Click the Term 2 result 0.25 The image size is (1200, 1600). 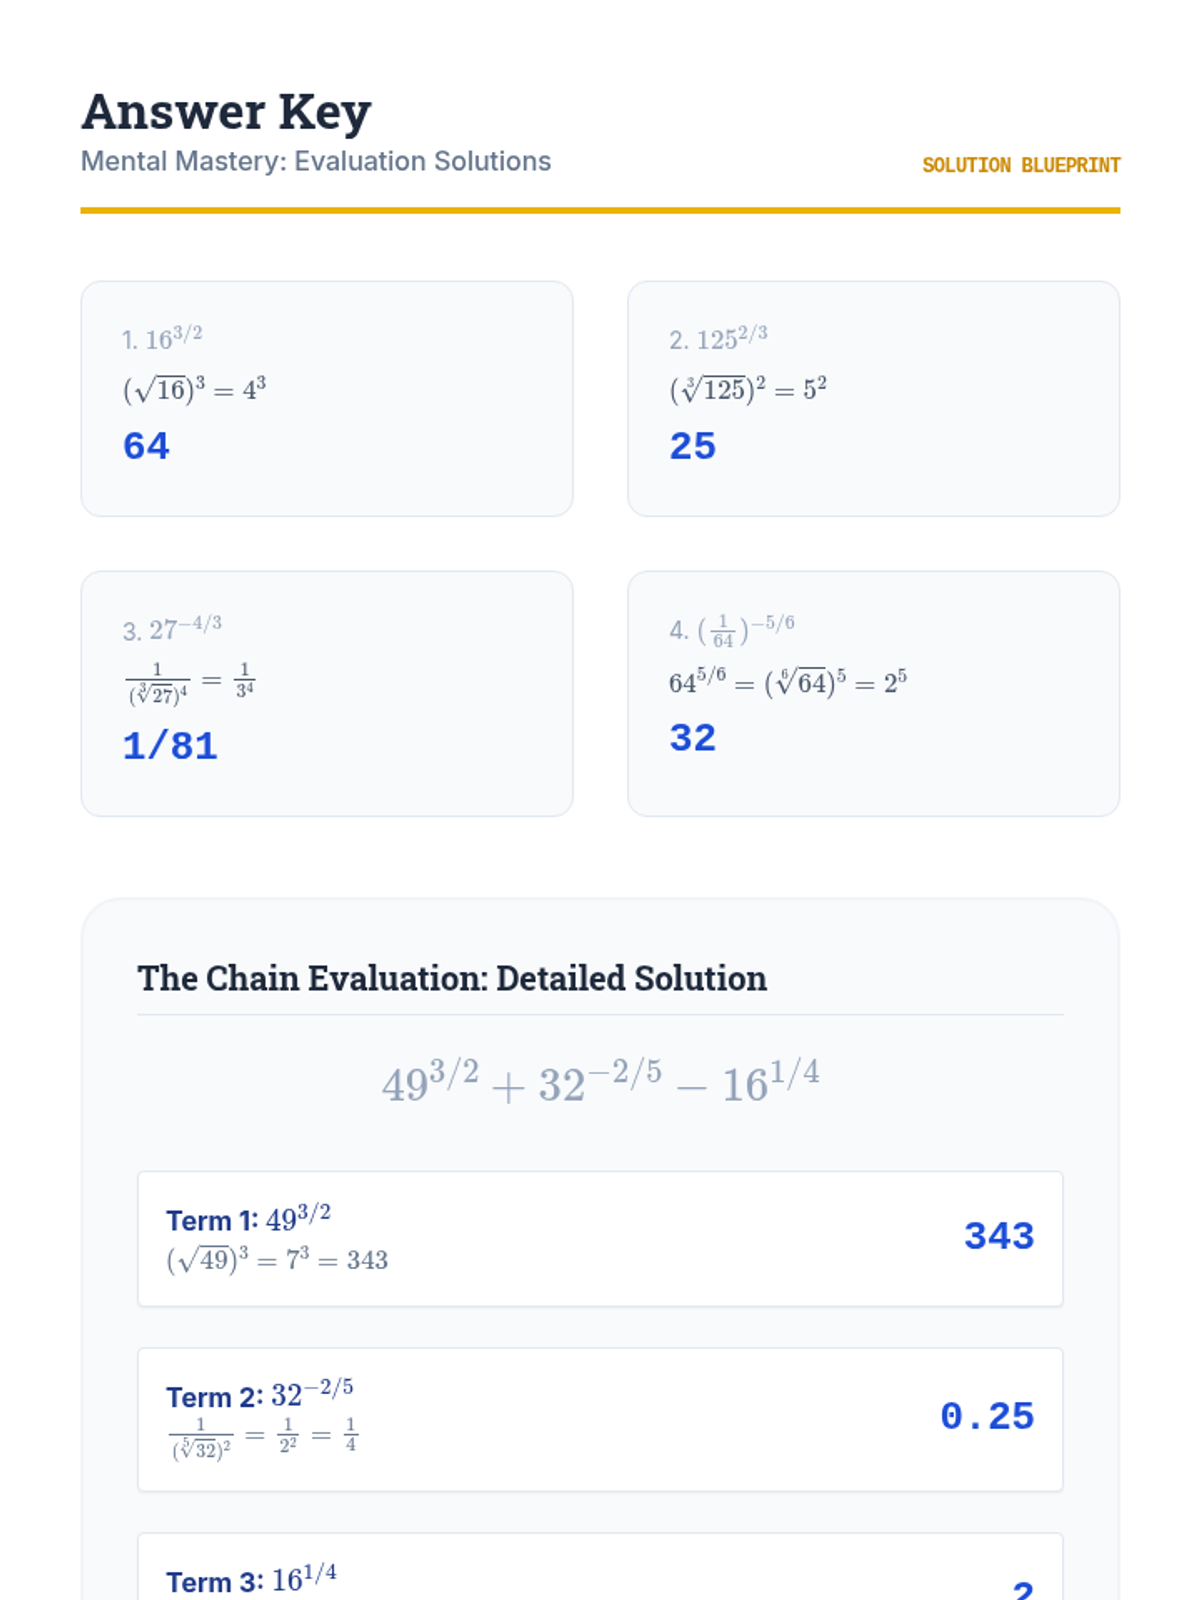987,1416
